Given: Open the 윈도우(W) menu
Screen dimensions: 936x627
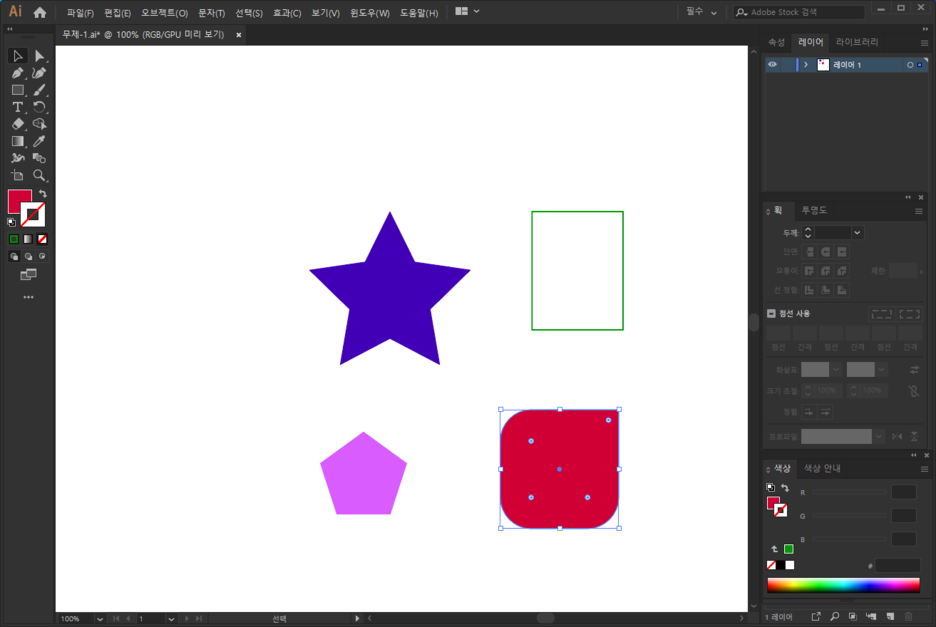Looking at the screenshot, I should point(370,13).
